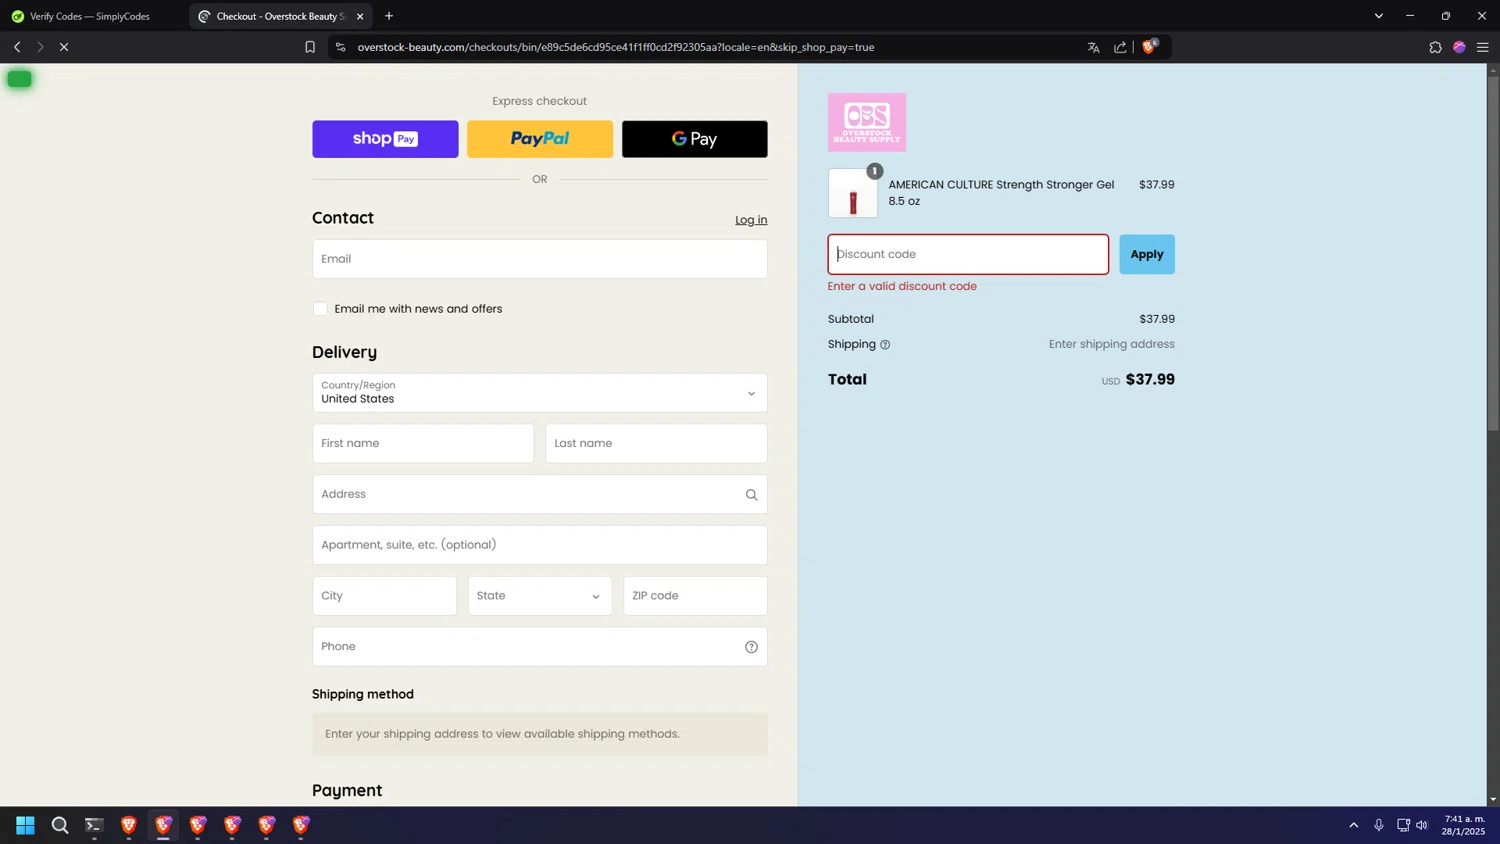Open Country/Region dropdown
The height and width of the screenshot is (844, 1500).
[x=540, y=393]
